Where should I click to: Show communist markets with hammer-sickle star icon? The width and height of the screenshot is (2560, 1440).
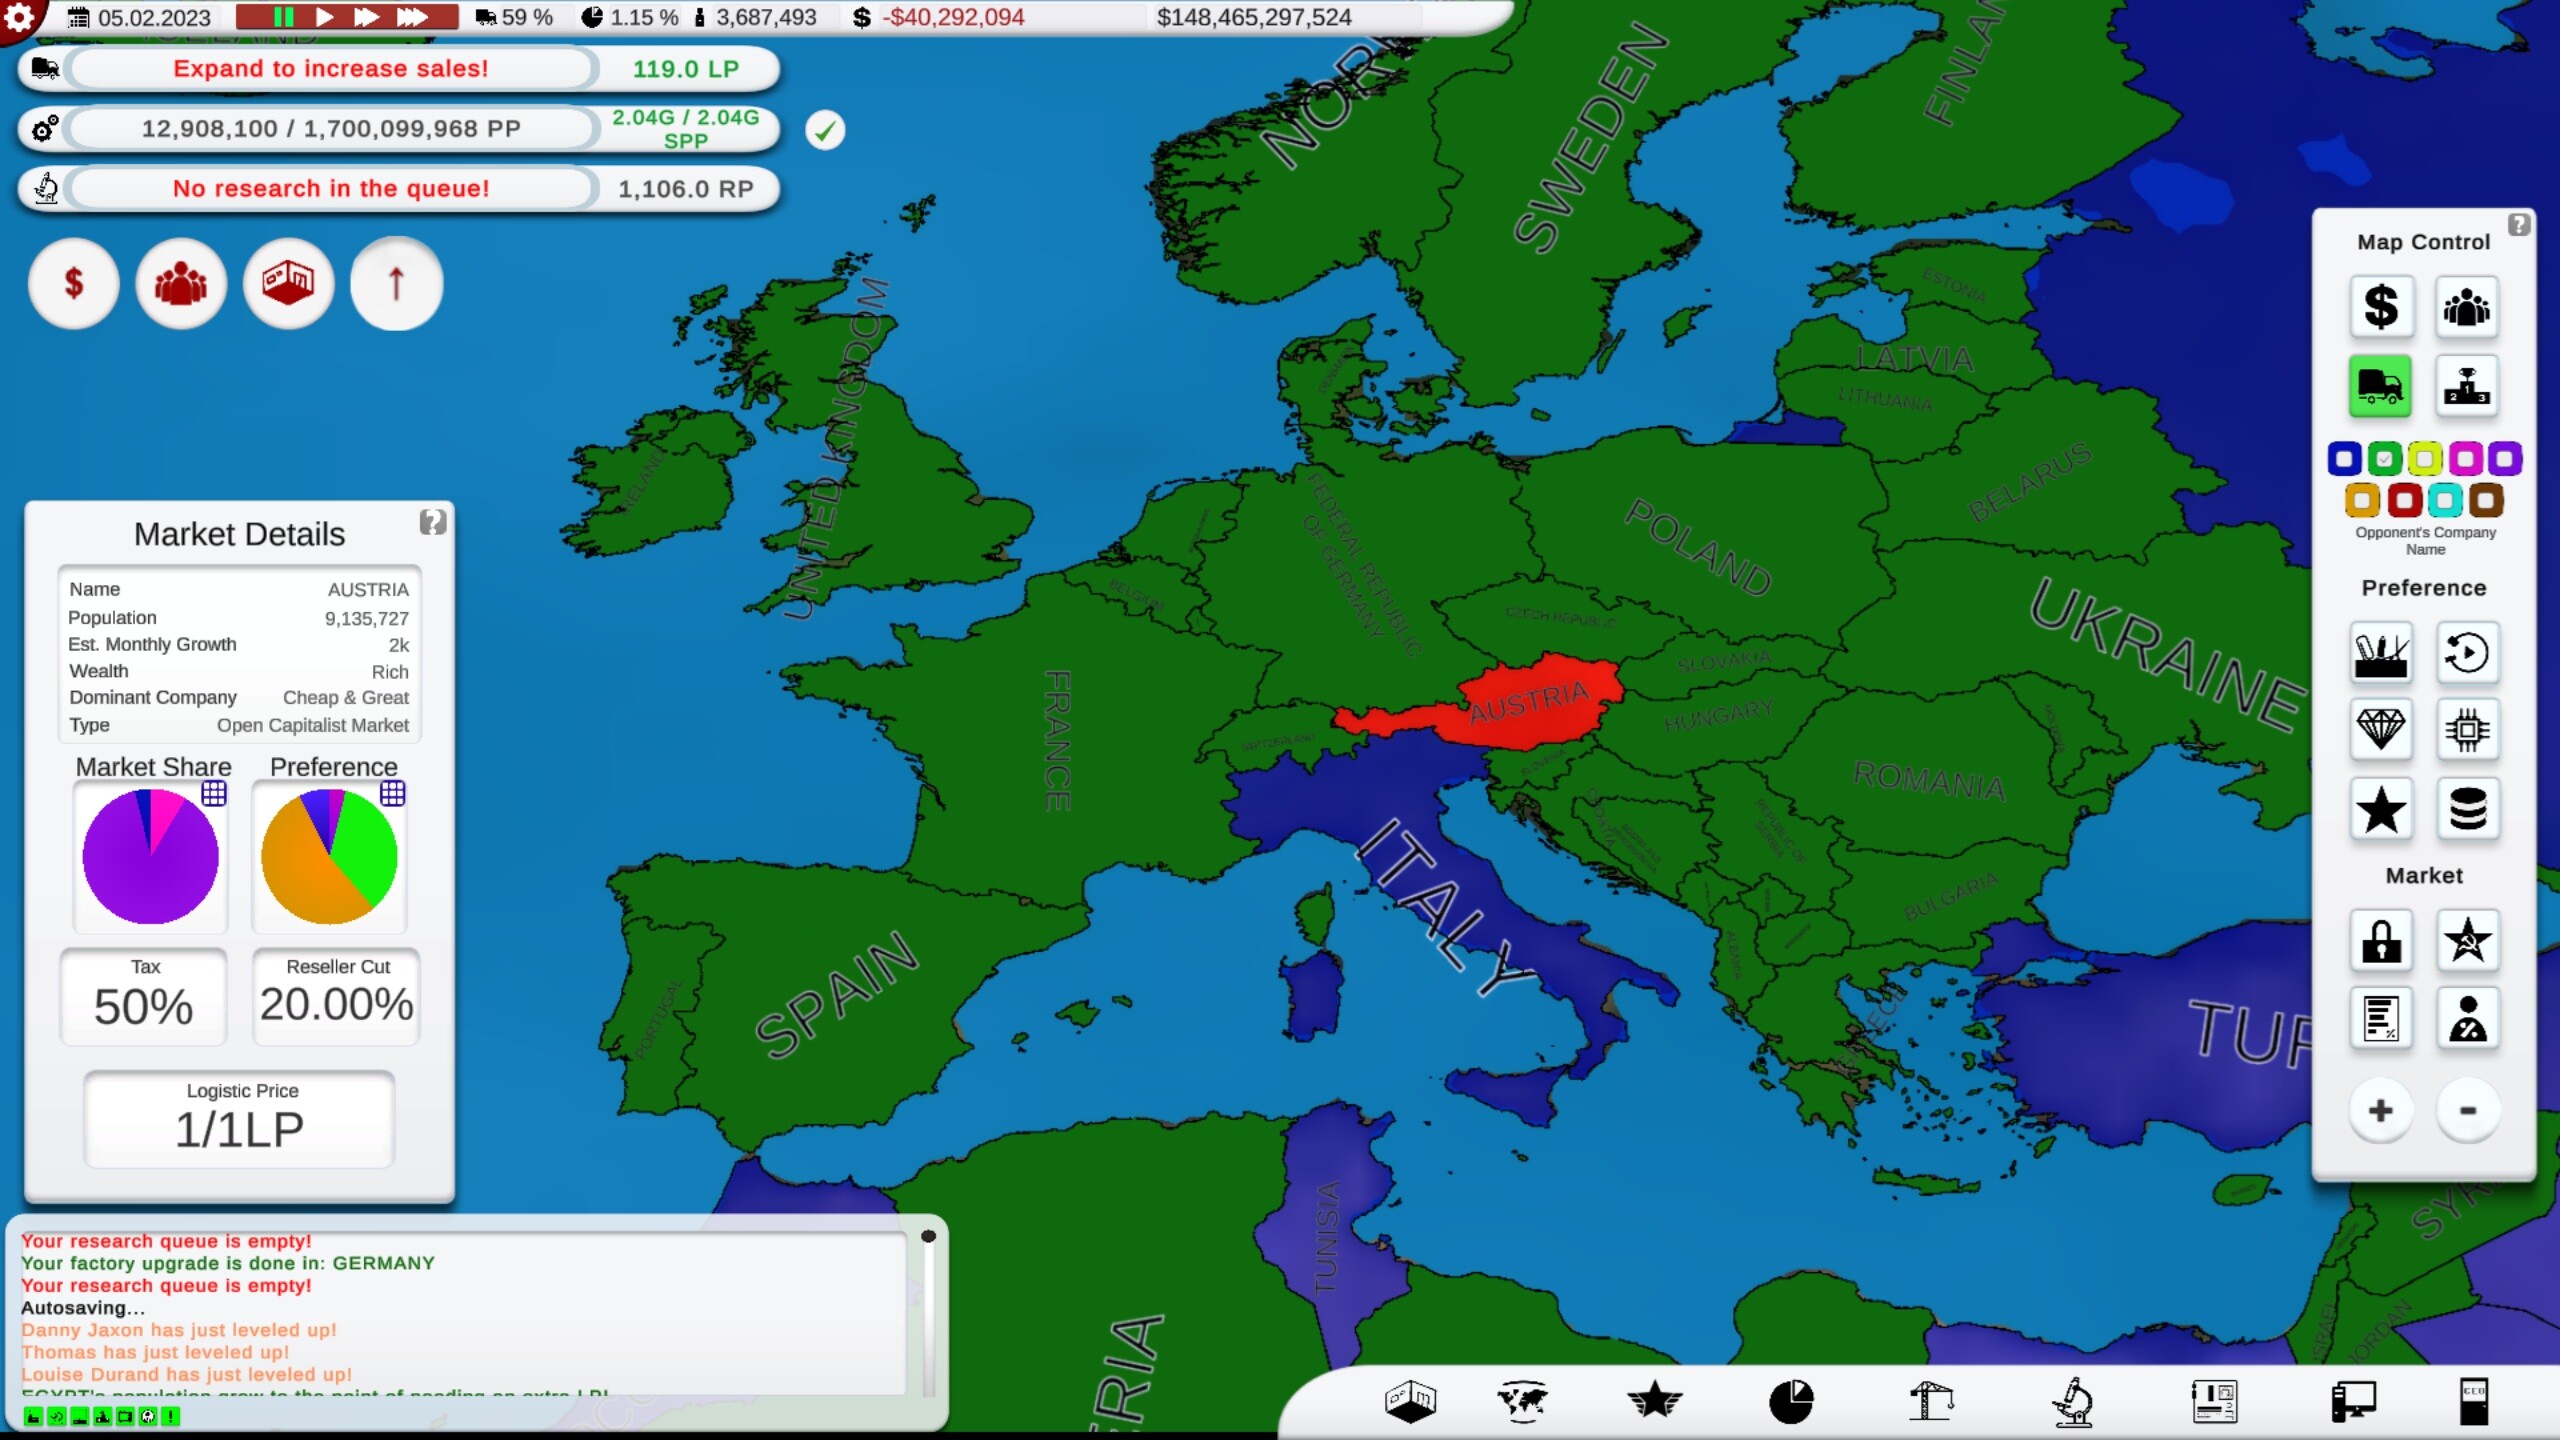(2467, 941)
